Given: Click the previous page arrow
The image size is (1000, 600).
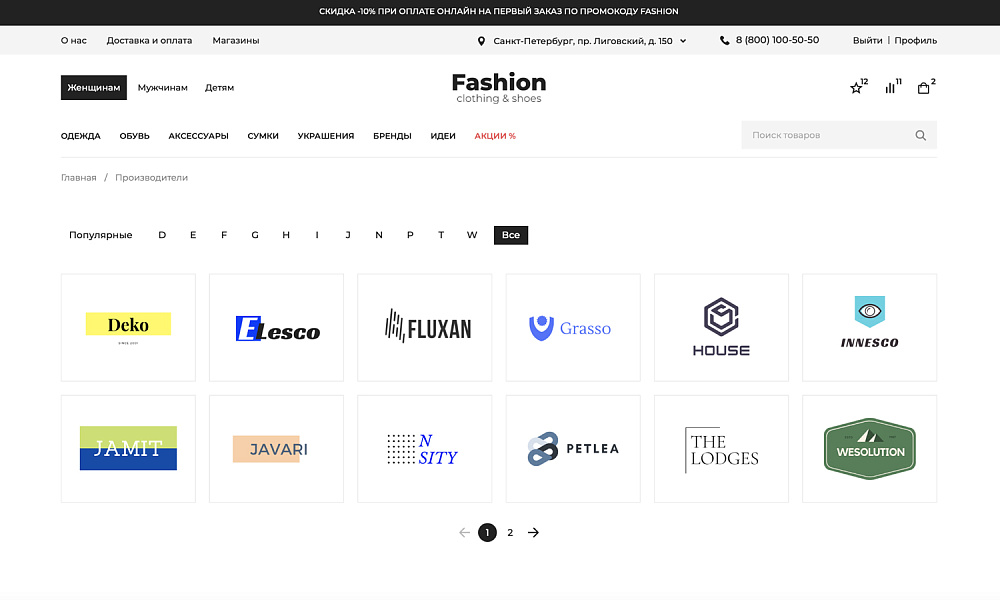Looking at the screenshot, I should pyautogui.click(x=463, y=532).
